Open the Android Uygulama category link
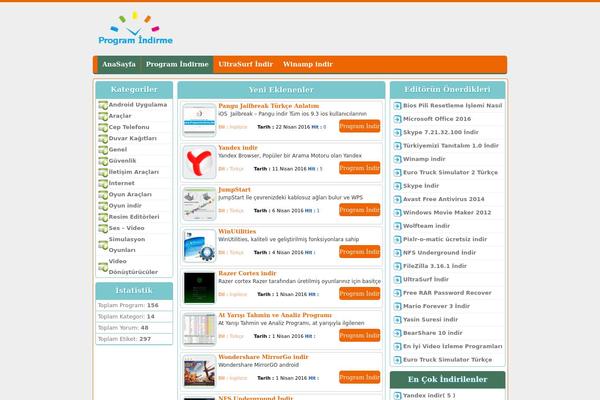Image resolution: width=600 pixels, height=400 pixels. point(138,104)
